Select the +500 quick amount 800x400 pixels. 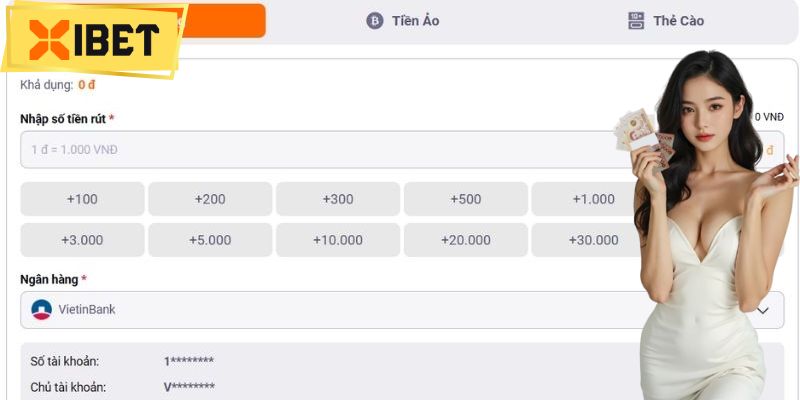466,199
